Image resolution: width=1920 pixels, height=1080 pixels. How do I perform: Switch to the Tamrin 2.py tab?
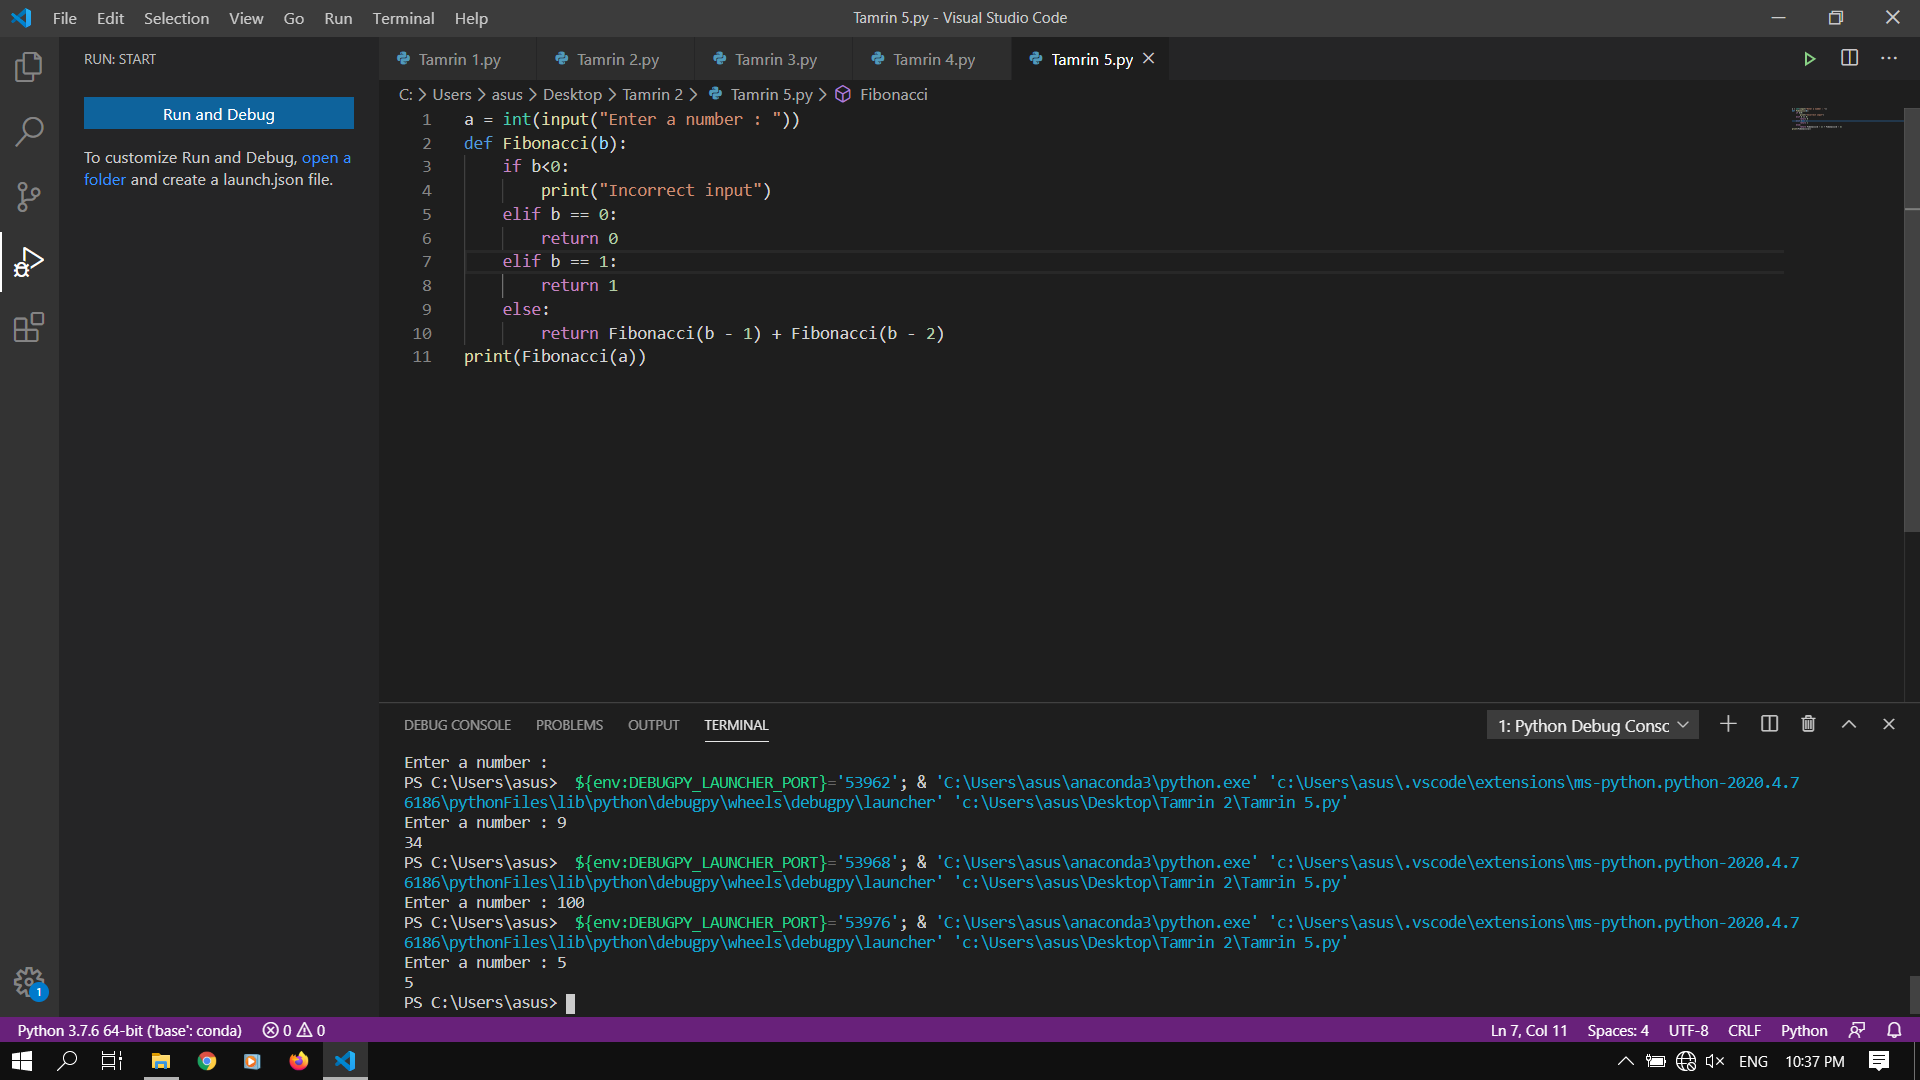pos(616,59)
